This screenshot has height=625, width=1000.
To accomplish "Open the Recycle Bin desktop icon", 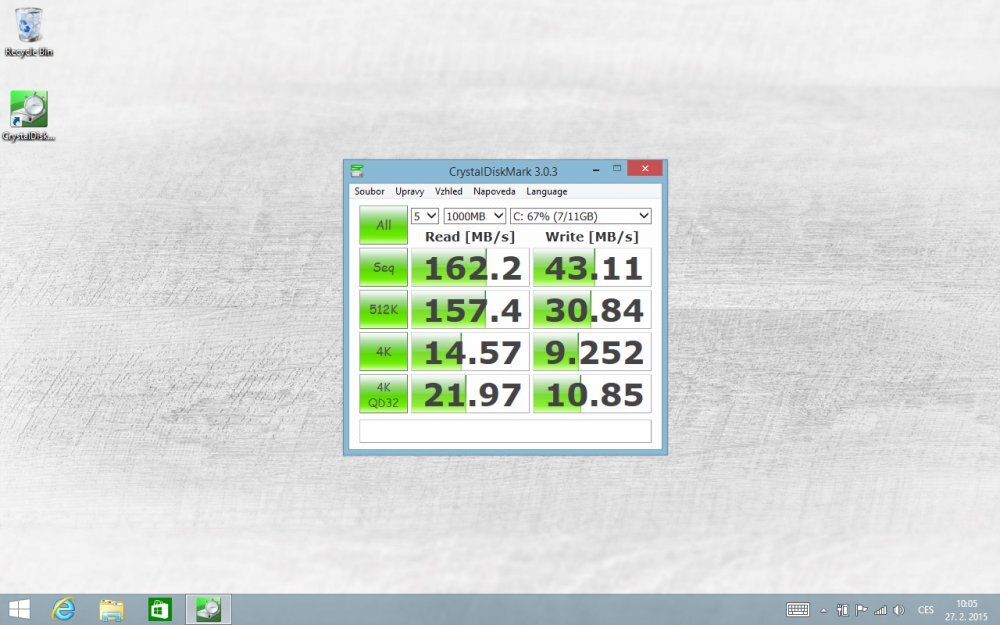I will coord(28,31).
